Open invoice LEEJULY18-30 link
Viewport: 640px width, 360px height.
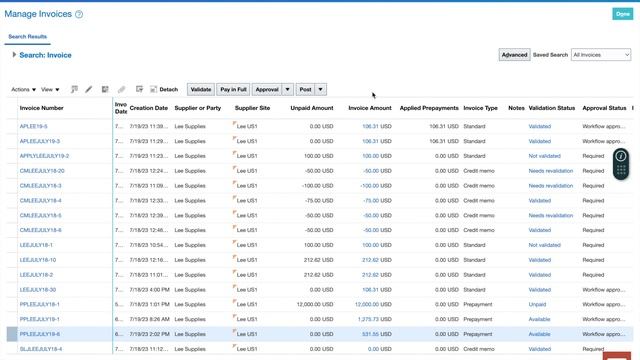[38, 289]
